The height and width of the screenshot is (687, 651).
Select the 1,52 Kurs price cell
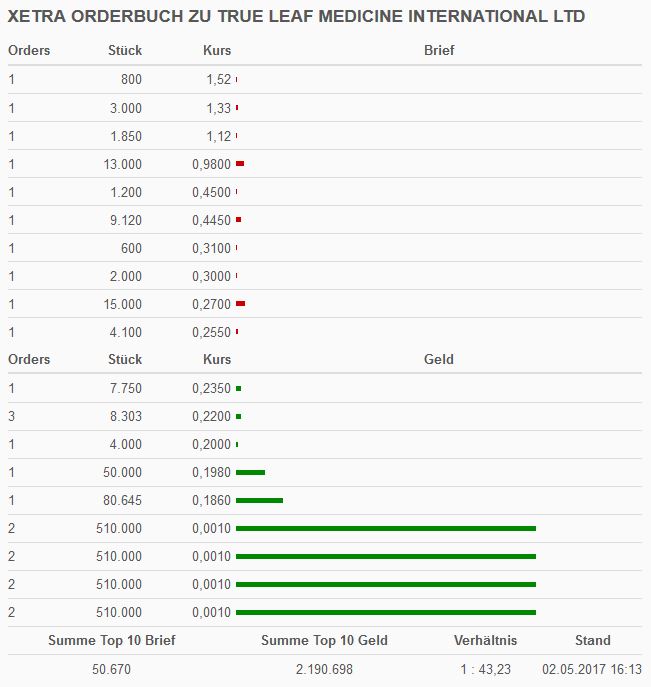[x=218, y=80]
